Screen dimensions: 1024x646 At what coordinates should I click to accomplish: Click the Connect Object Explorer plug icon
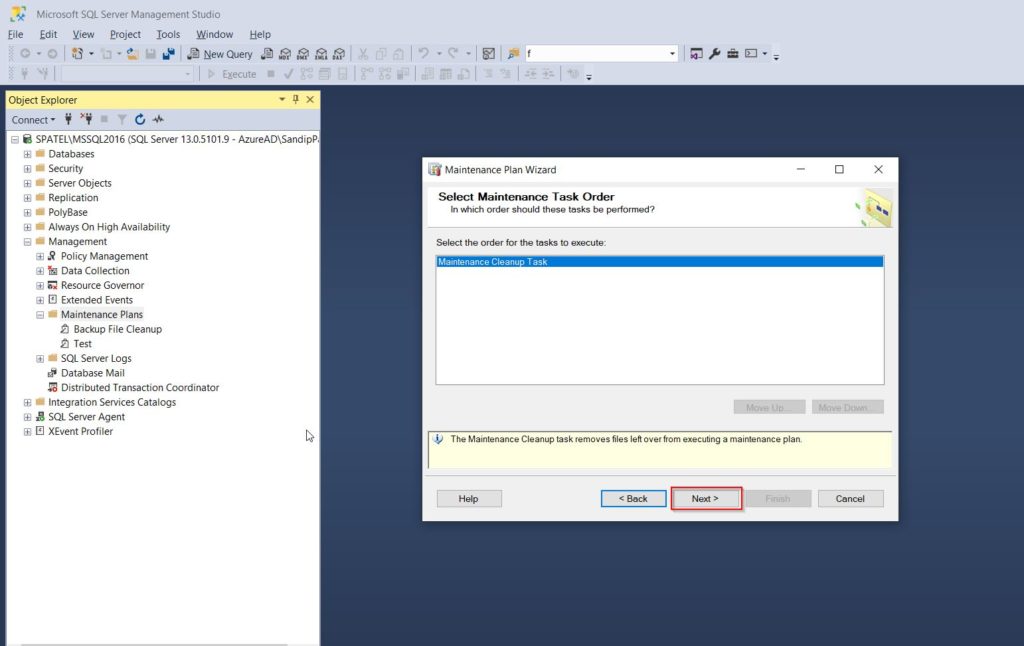pyautogui.click(x=69, y=120)
